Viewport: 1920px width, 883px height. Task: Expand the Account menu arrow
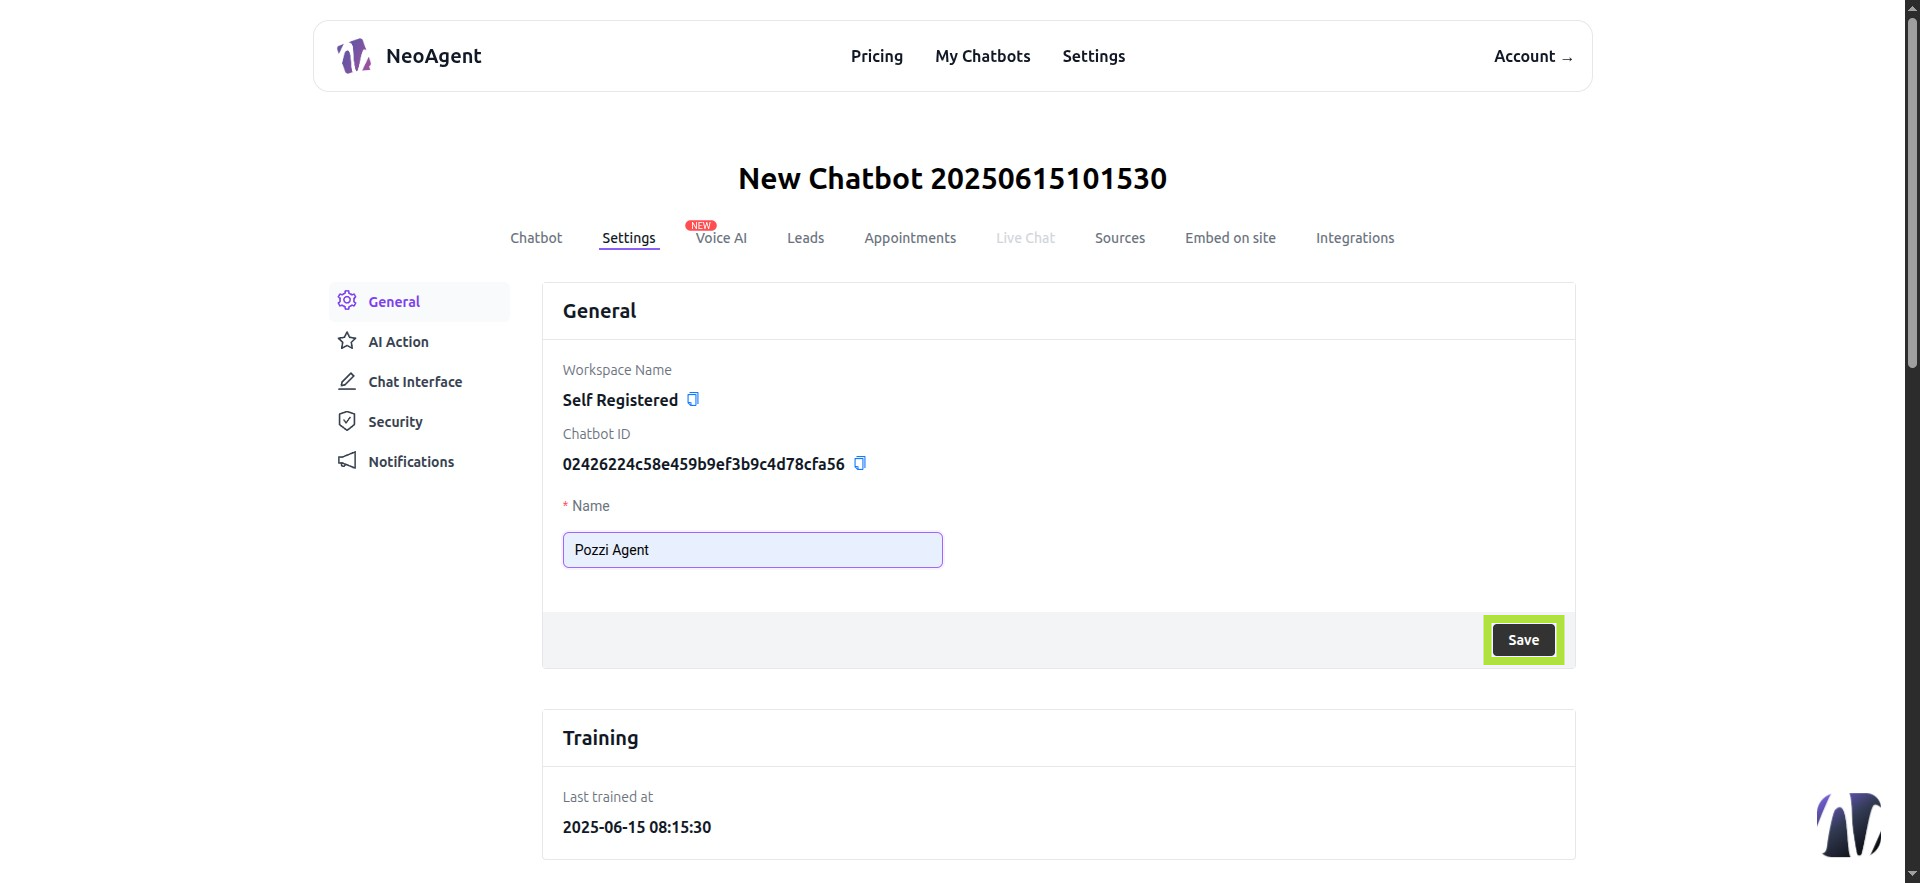1567,58
